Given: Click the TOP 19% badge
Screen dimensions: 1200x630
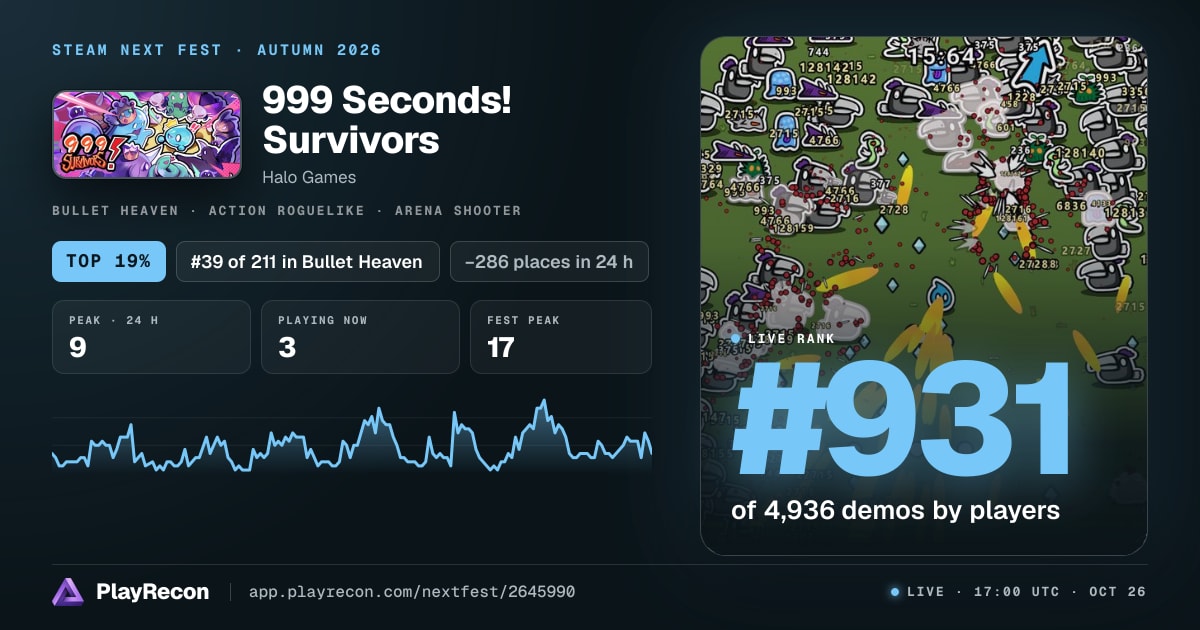Looking at the screenshot, I should click(109, 262).
